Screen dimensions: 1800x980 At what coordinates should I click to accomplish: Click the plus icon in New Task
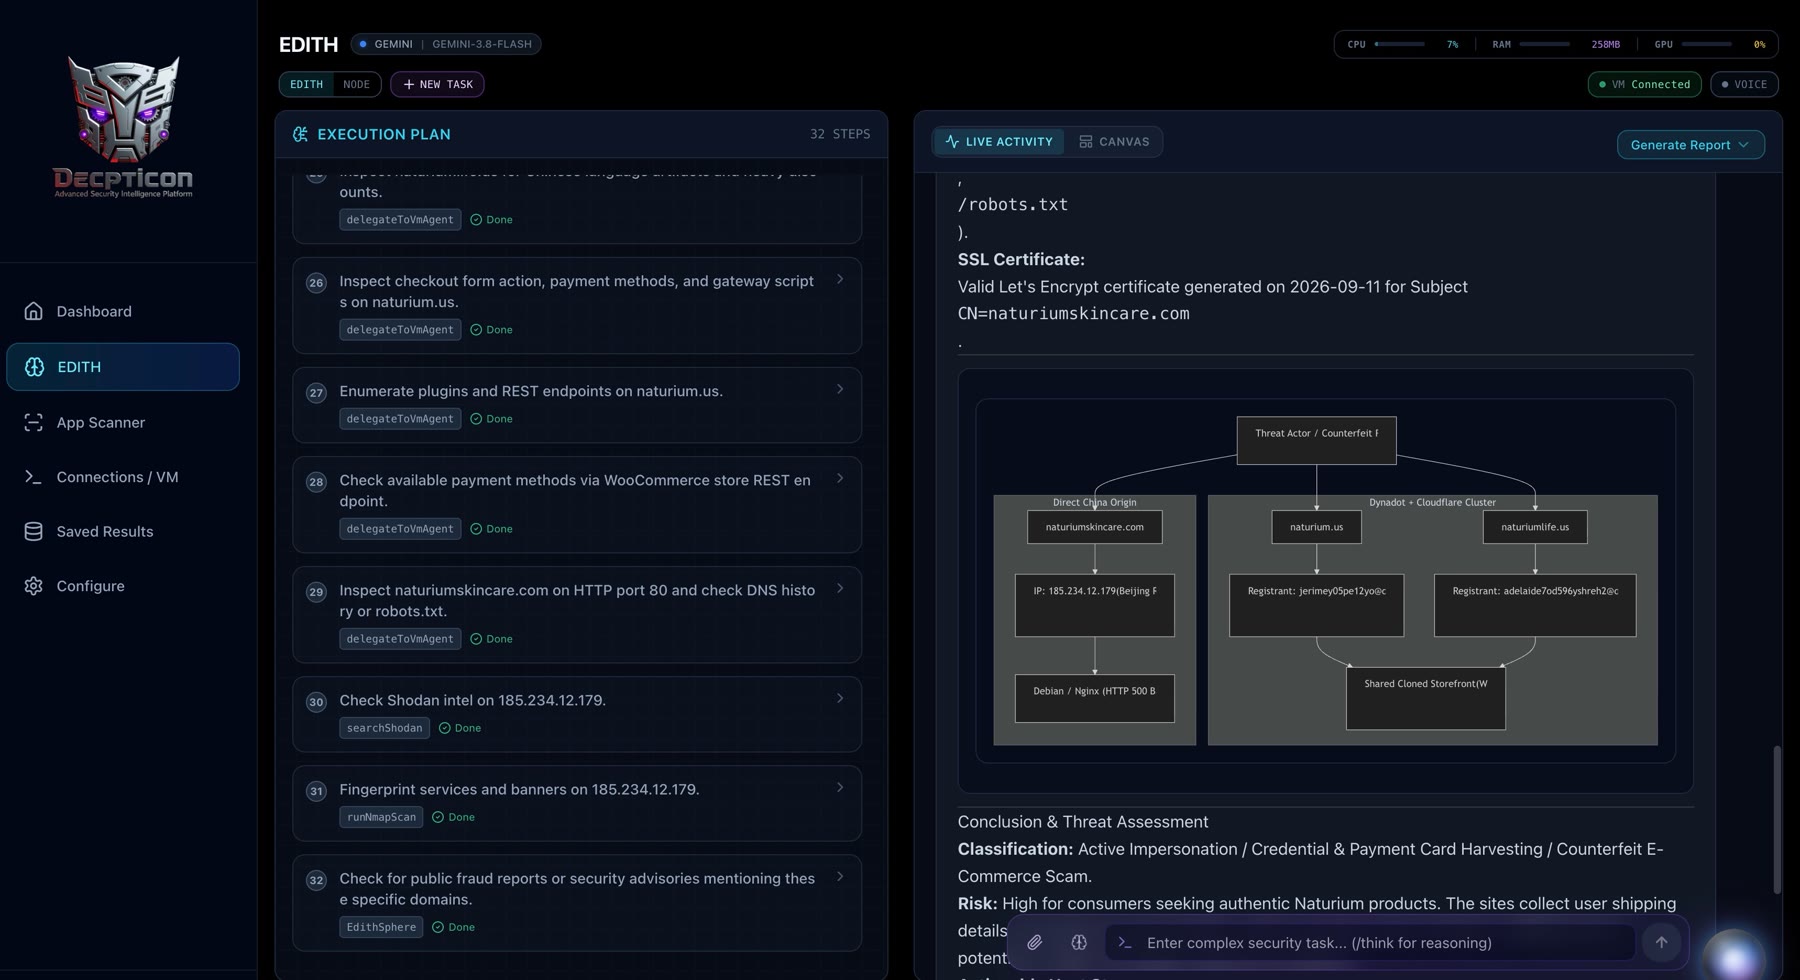[408, 84]
